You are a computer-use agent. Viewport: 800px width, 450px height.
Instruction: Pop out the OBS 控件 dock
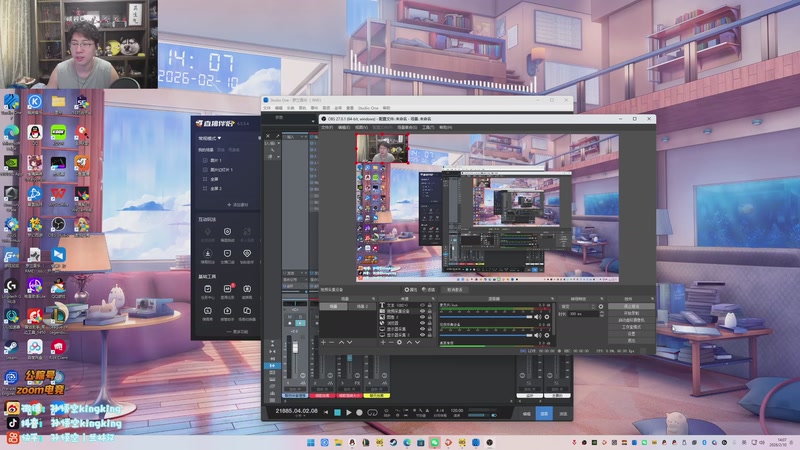652,298
